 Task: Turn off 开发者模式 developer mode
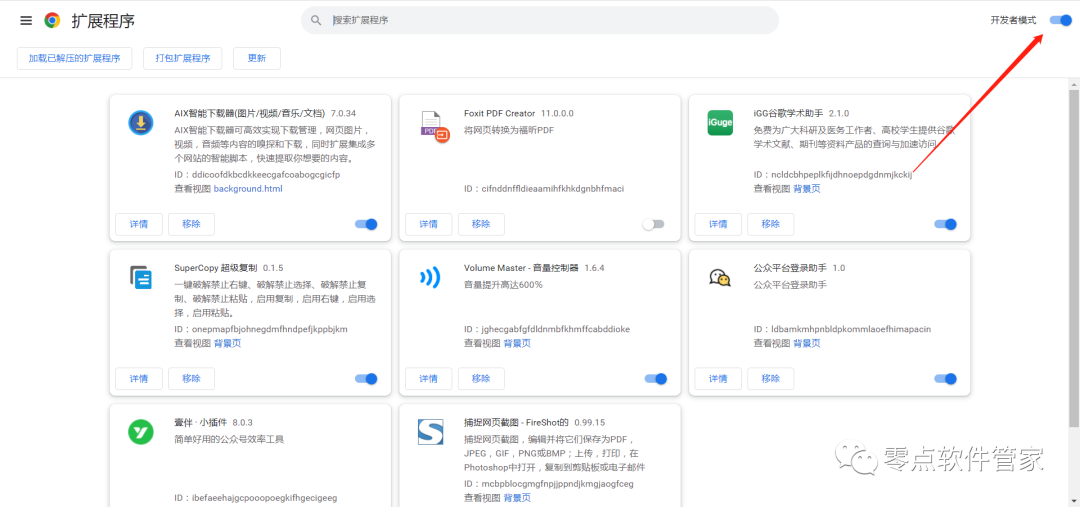coord(1060,20)
